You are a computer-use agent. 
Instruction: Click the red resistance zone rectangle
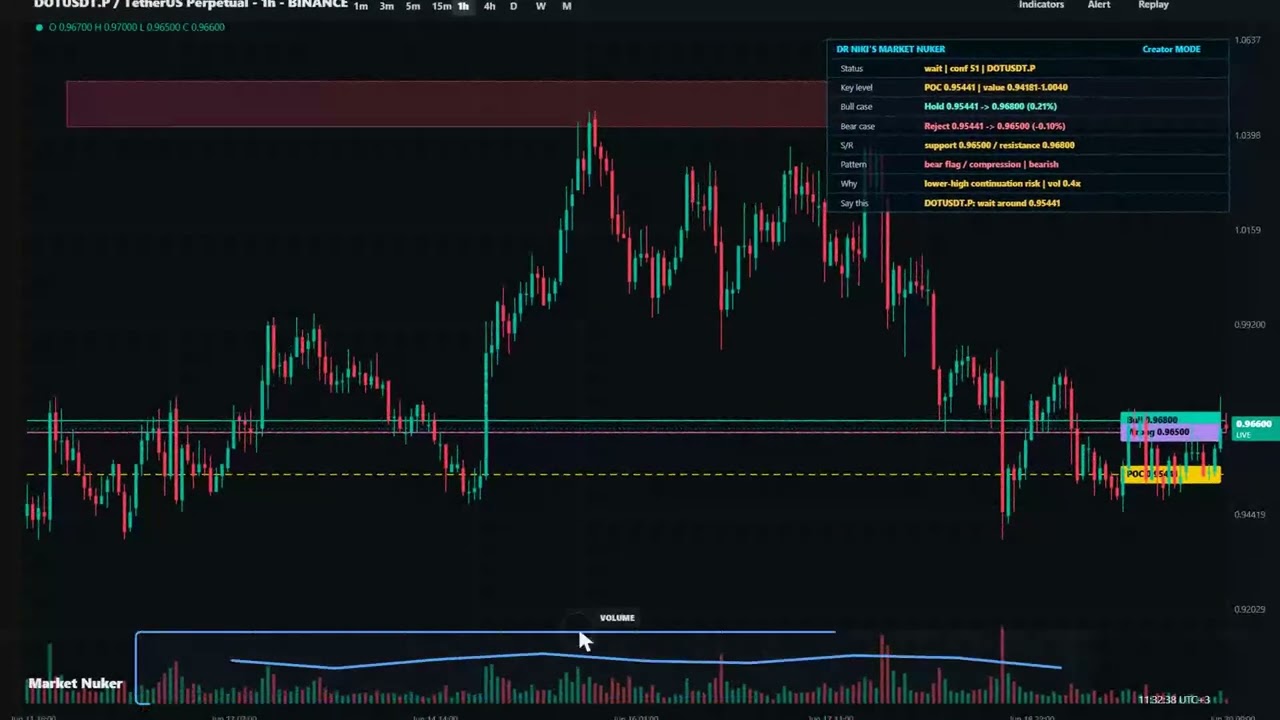click(447, 104)
